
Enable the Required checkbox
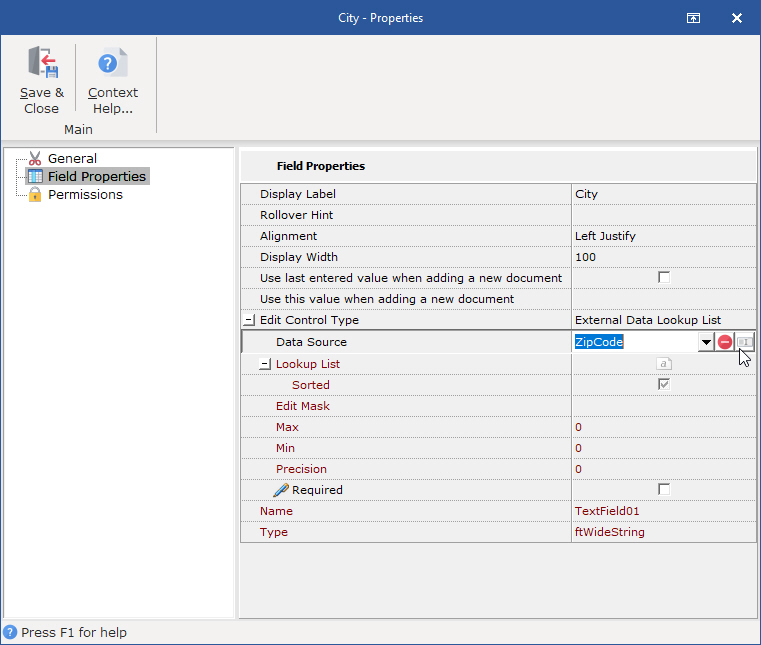(663, 489)
